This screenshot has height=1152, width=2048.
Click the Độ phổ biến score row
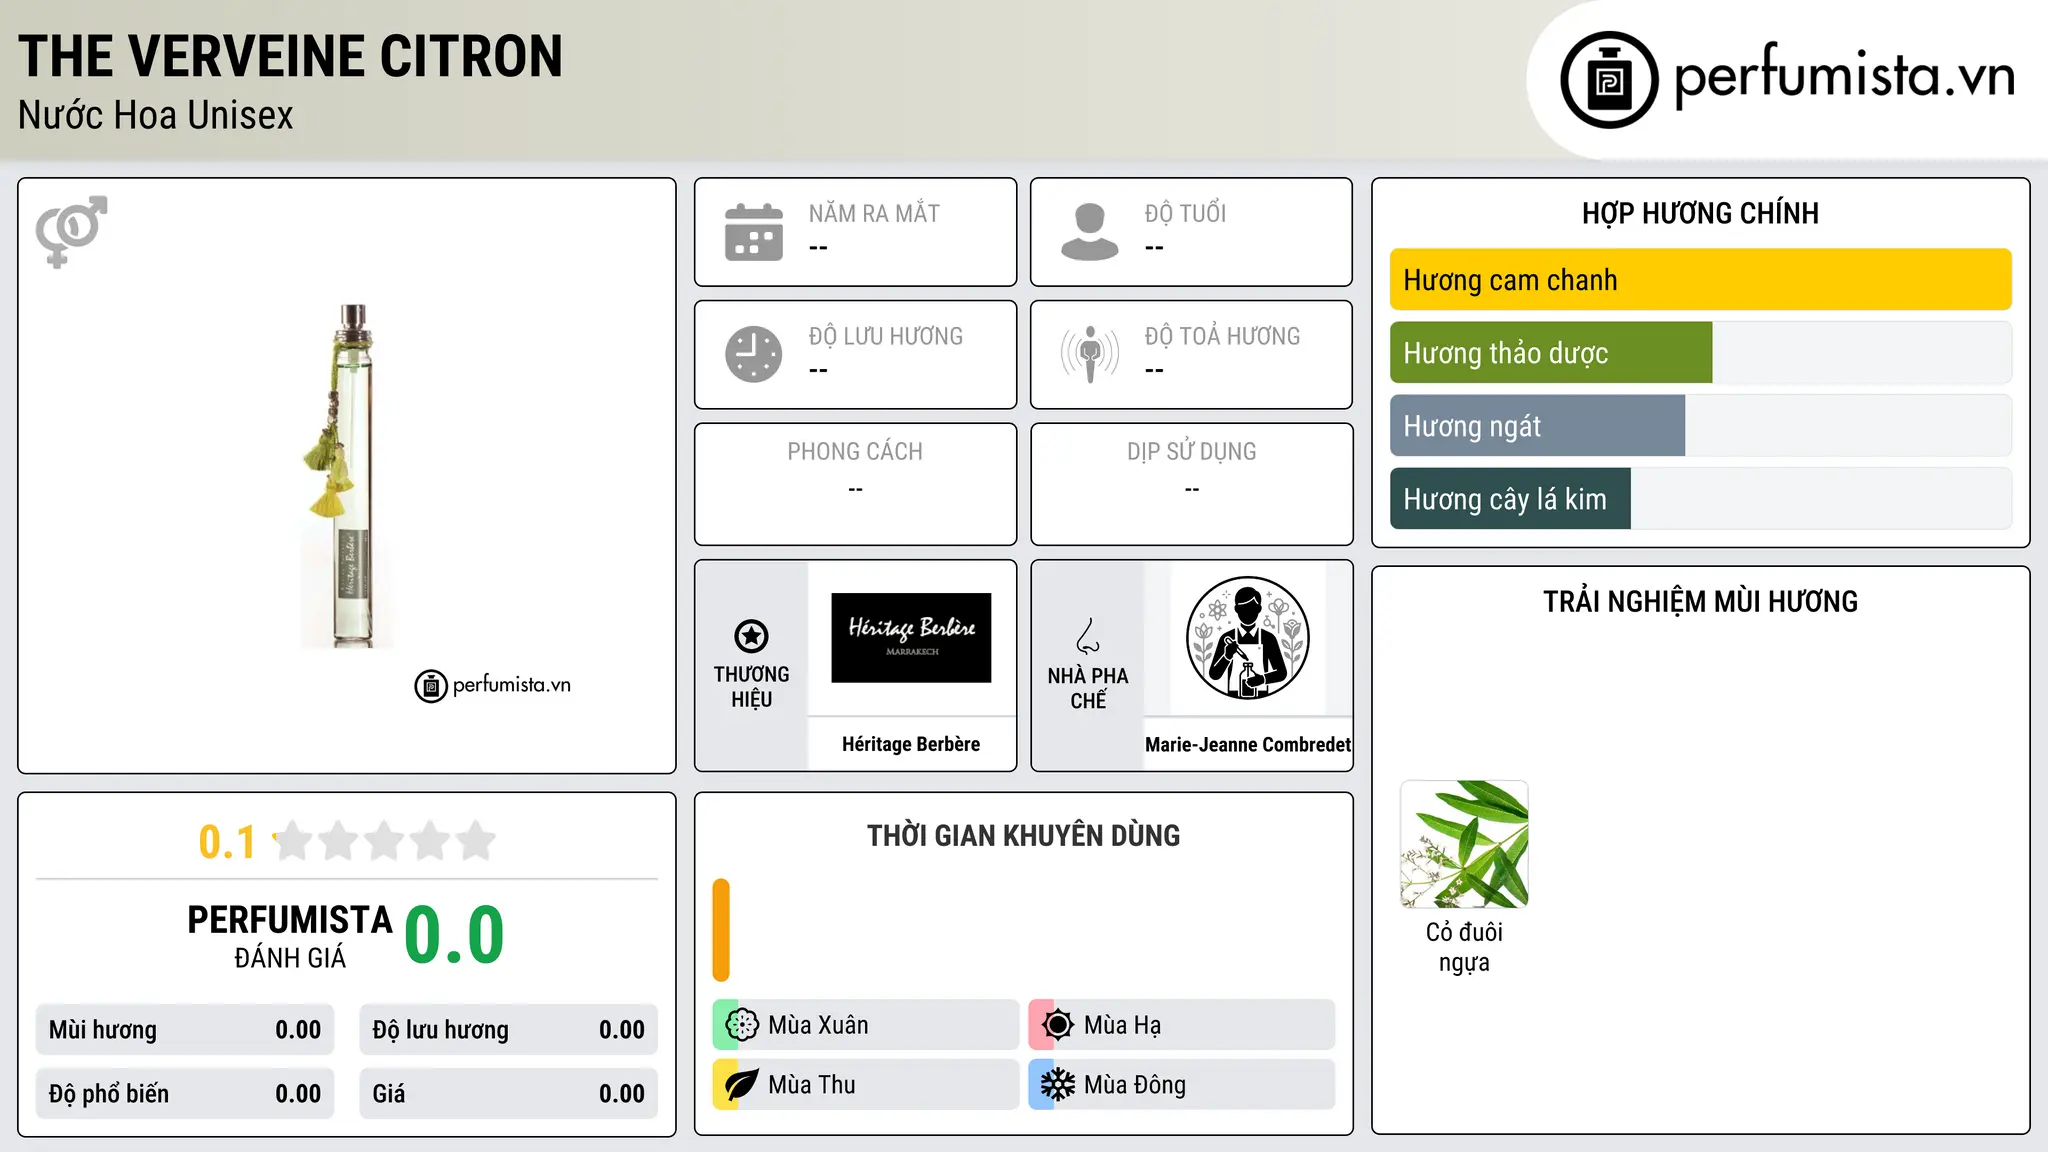185,1094
